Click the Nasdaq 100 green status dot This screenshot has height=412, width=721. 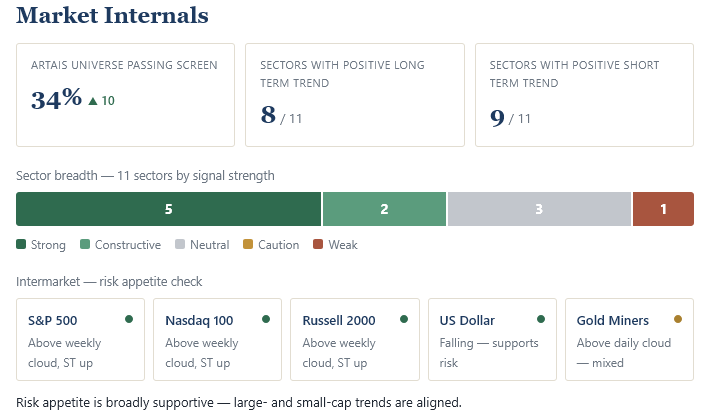tap(266, 319)
